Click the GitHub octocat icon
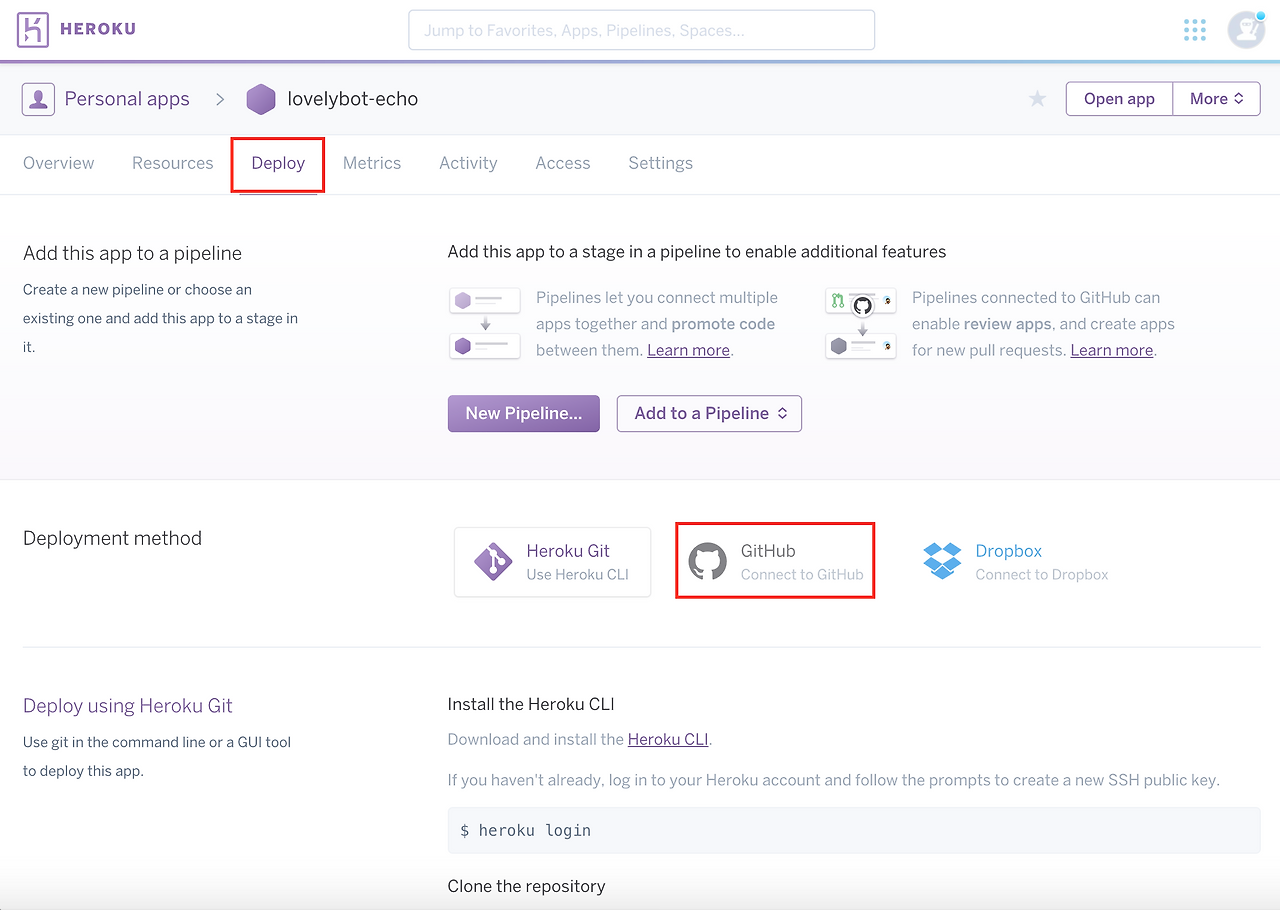 pos(708,562)
